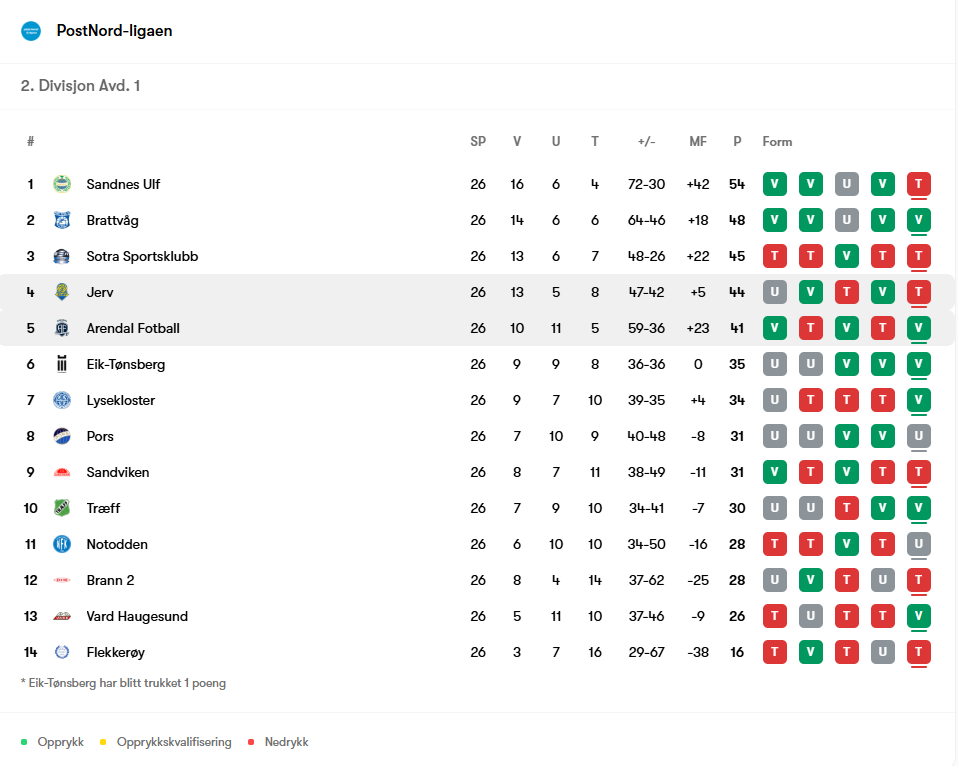Click the Flekkerøy club crest
Screen dimensions: 958x766
62,652
